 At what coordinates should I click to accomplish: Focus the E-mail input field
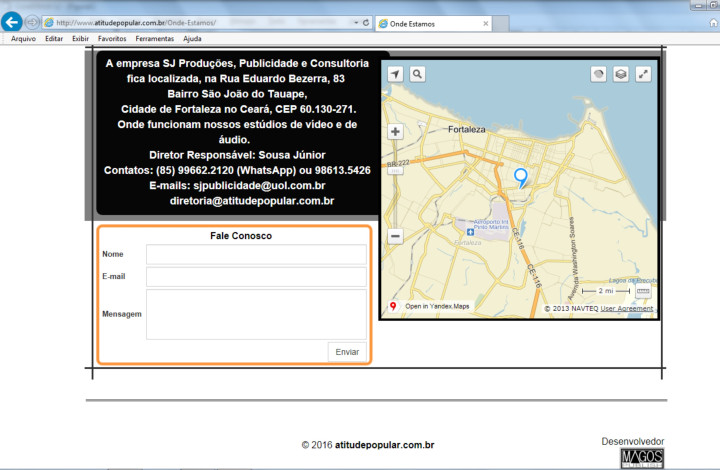[x=256, y=277]
